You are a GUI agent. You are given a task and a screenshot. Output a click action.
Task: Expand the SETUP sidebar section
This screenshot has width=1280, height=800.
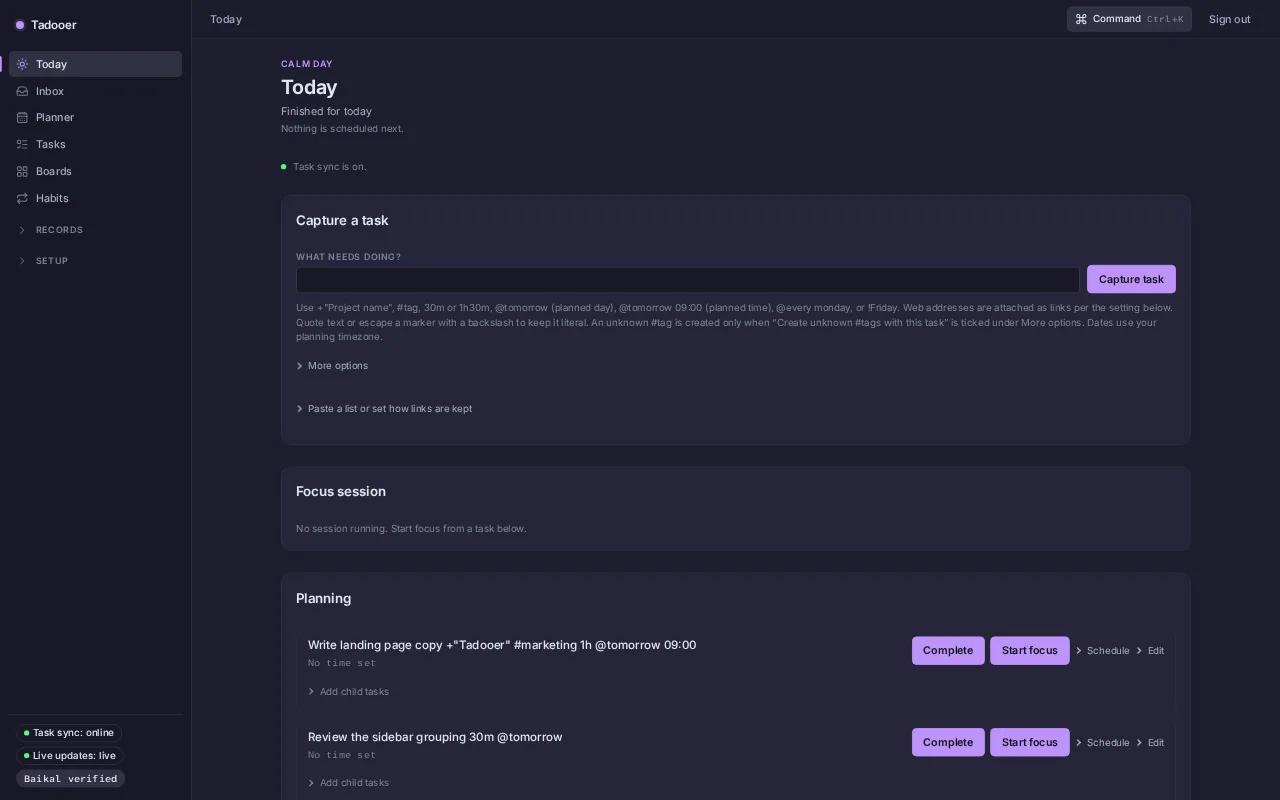(95, 261)
